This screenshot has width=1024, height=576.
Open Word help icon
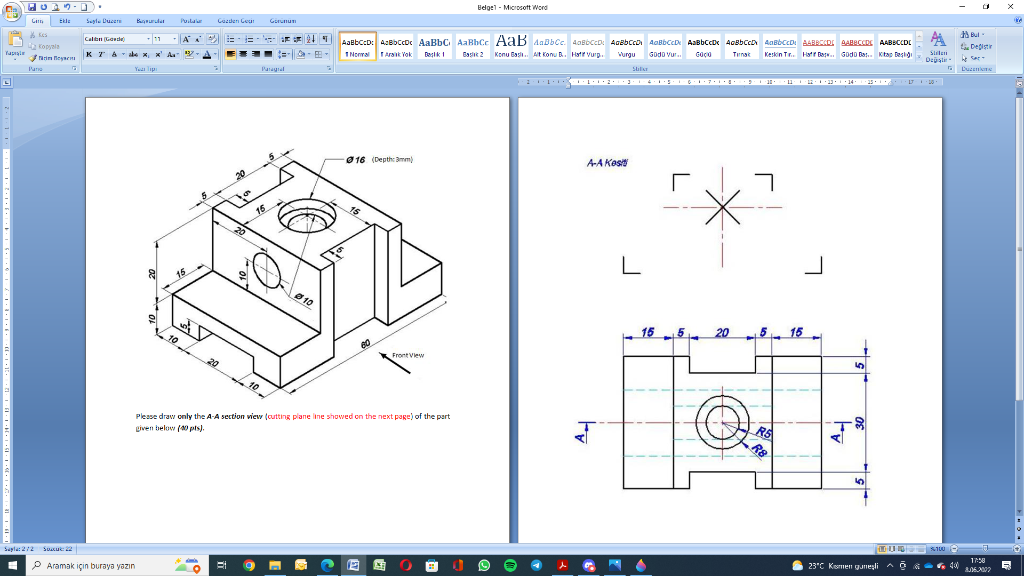coord(1018,21)
